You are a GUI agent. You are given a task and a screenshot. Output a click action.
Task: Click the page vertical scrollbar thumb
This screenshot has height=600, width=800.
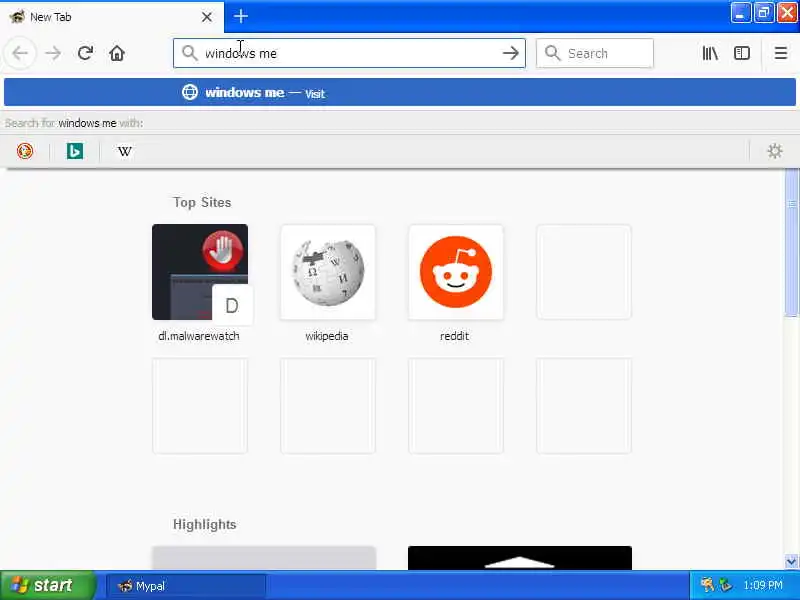792,243
